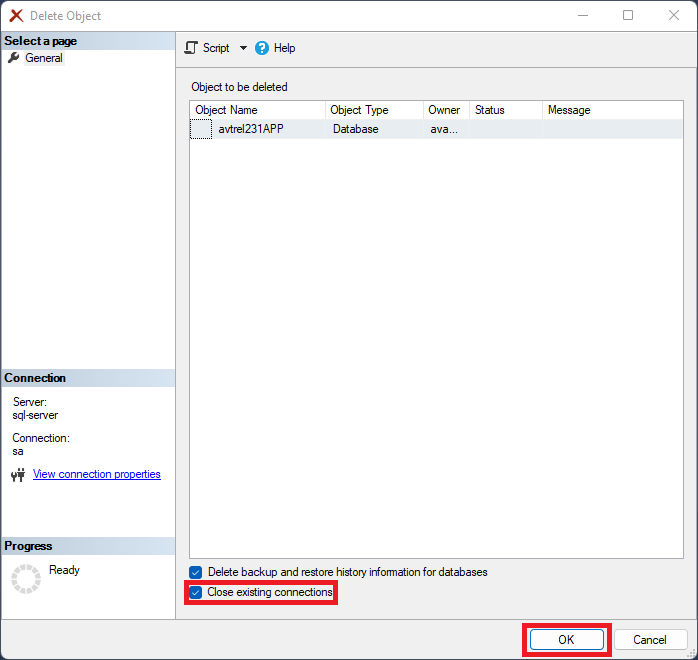Select the avtrel231APP database row
Viewport: 698px width, 660px height.
[x=251, y=129]
